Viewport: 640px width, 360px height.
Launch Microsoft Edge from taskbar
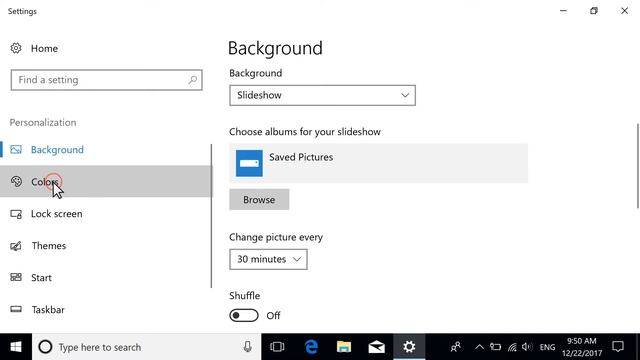point(311,347)
